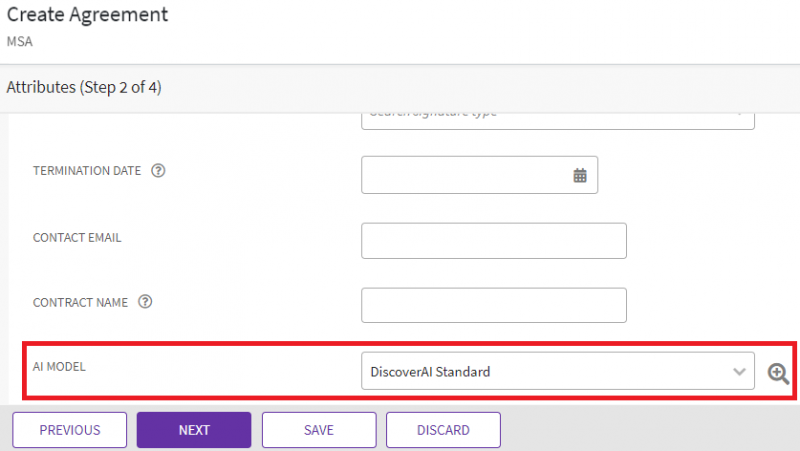Focus the Termination Date input field

tap(465, 175)
